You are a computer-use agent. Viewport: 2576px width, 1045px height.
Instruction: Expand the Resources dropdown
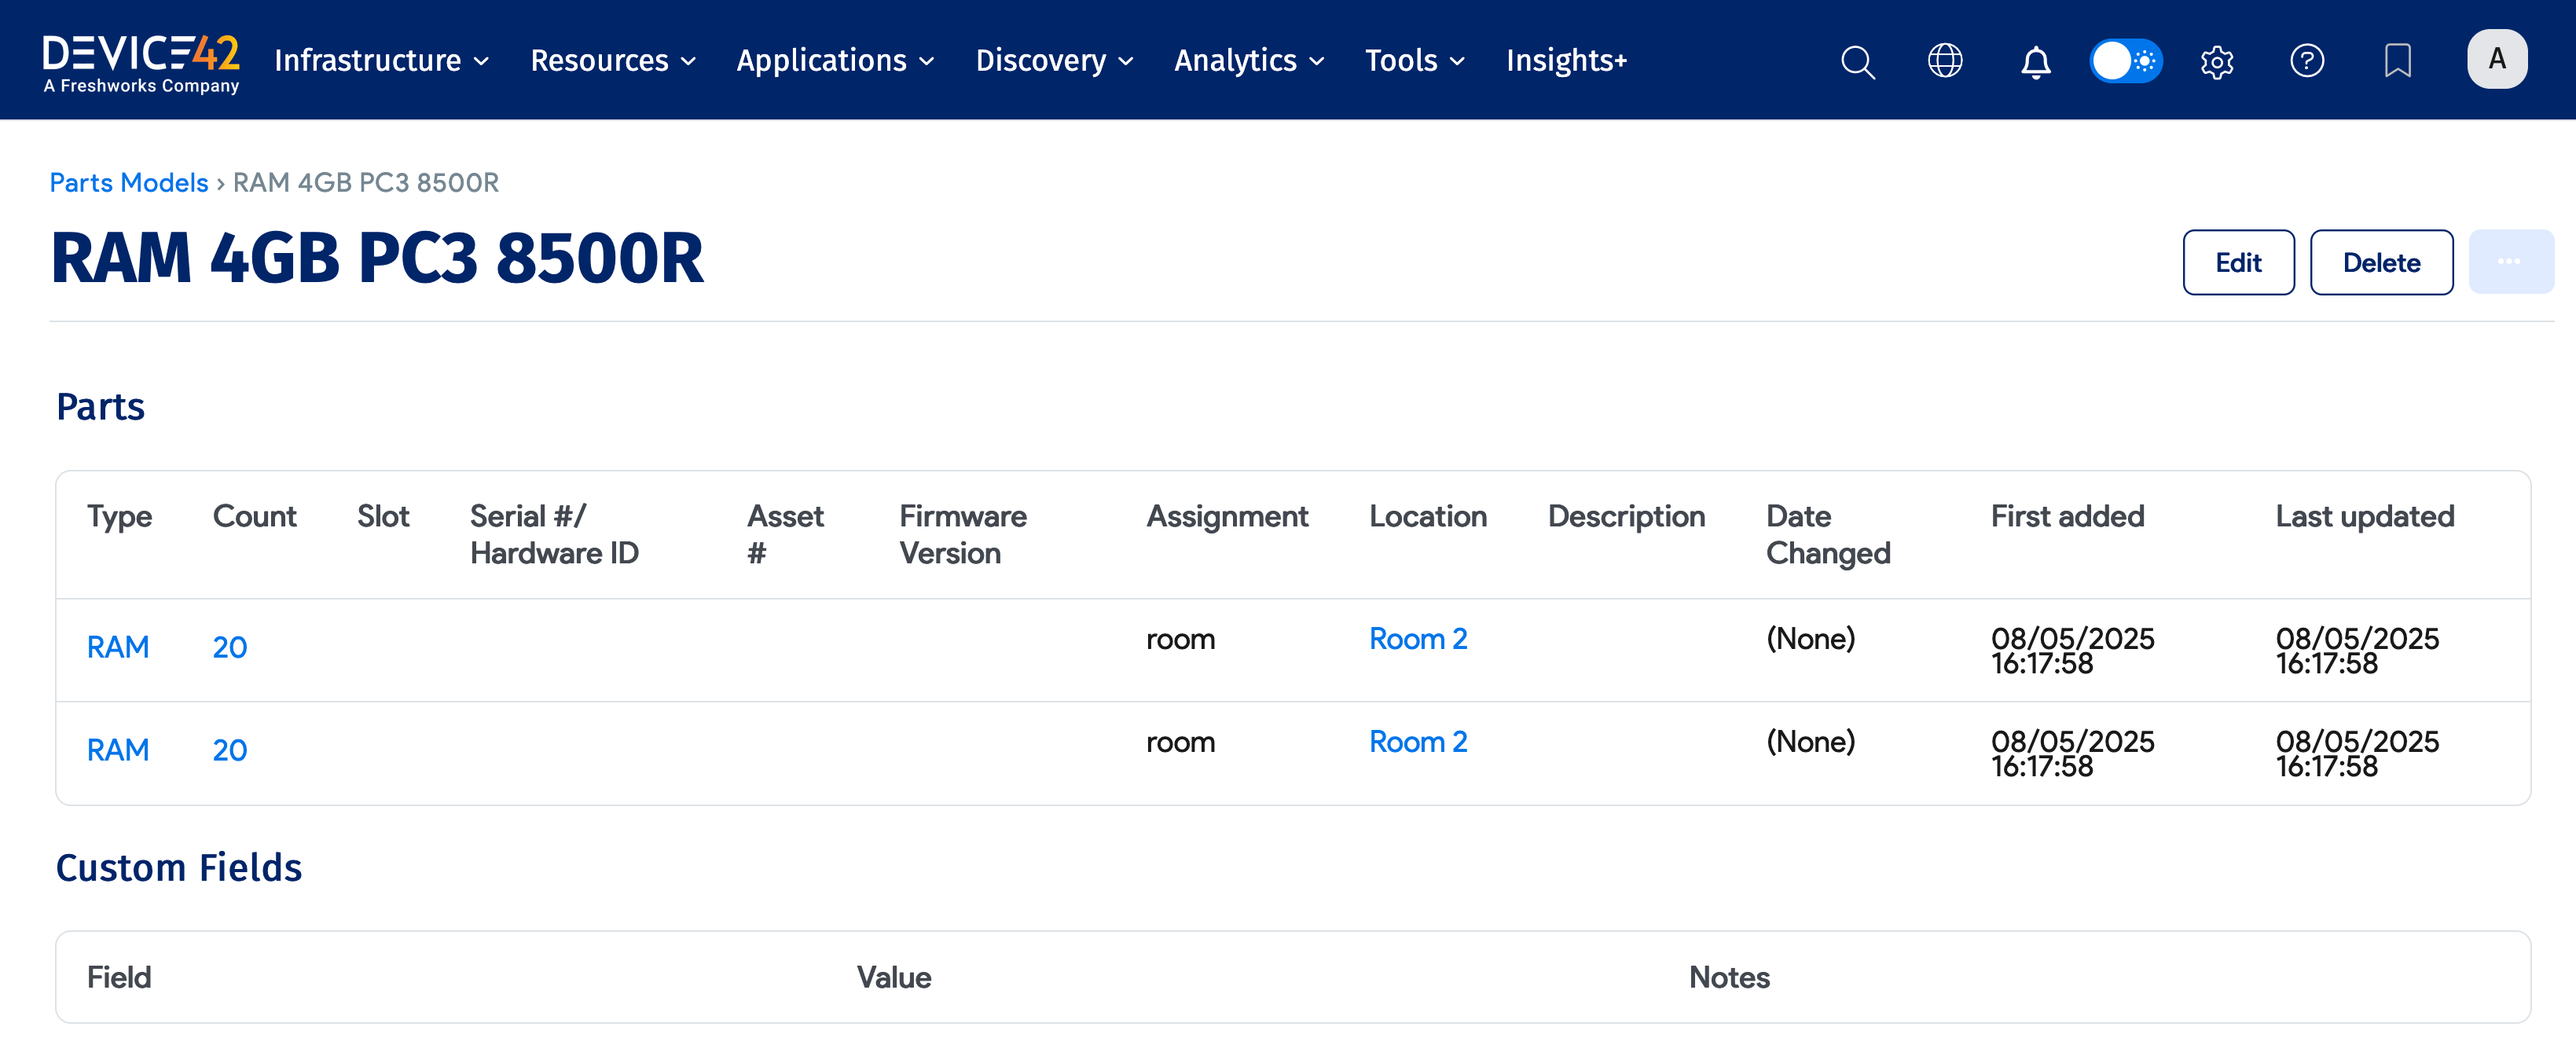coord(612,61)
